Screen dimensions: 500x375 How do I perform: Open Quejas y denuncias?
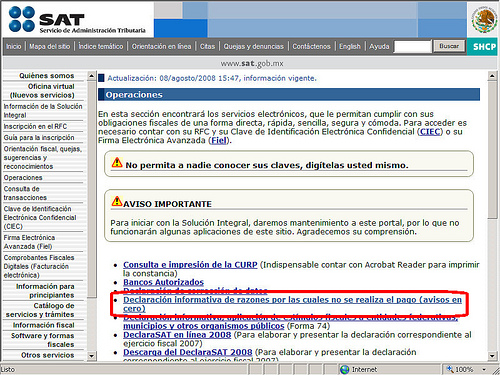[254, 46]
